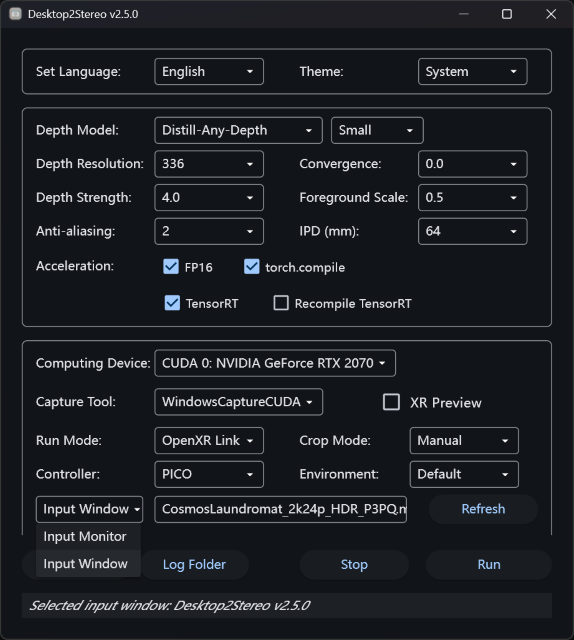
Task: Close the Desktop2Stereo window
Action: point(551,14)
